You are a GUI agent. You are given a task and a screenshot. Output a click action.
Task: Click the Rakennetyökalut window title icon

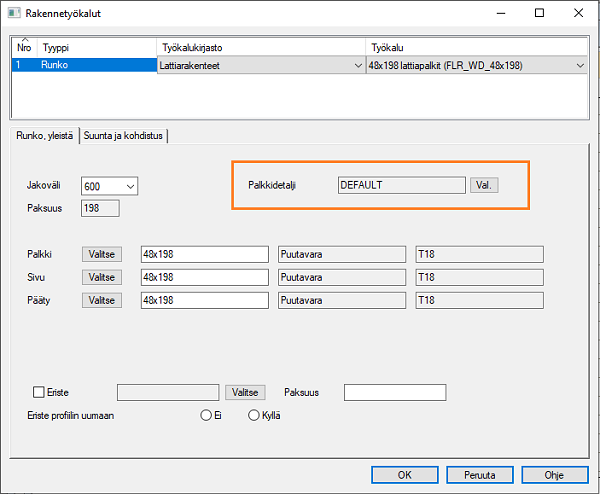(x=13, y=13)
